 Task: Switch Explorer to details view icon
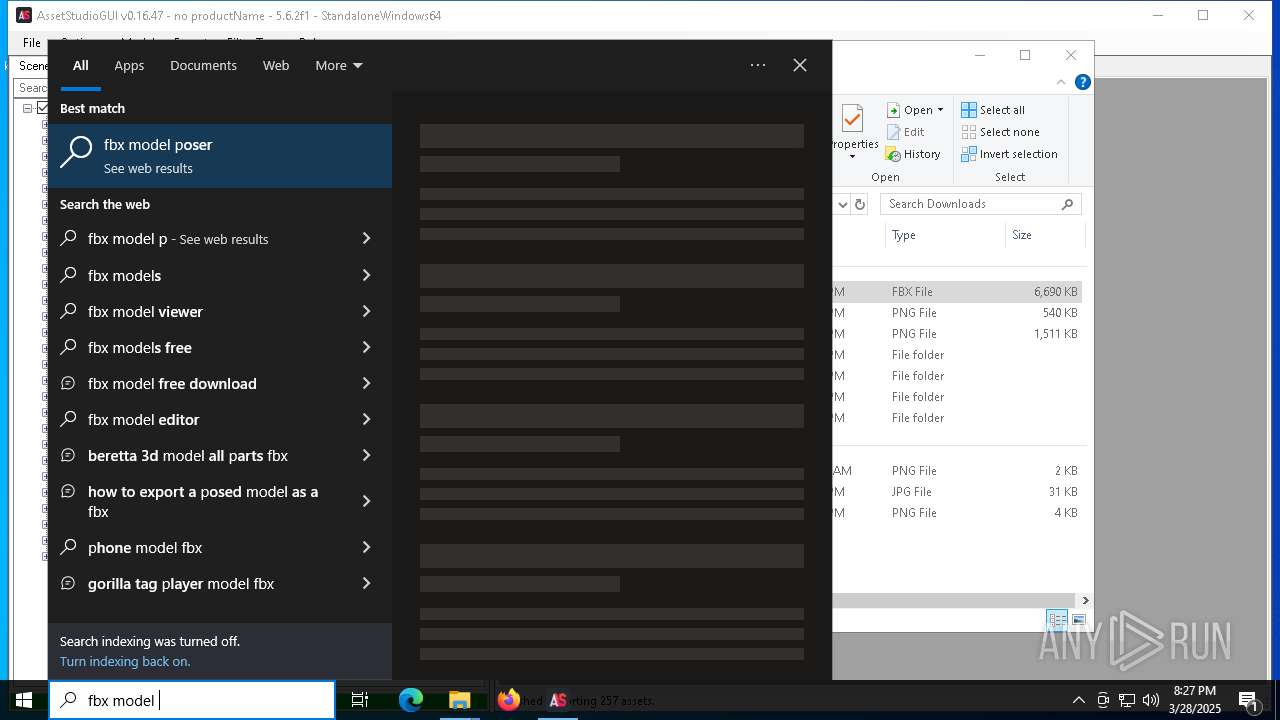(1057, 620)
